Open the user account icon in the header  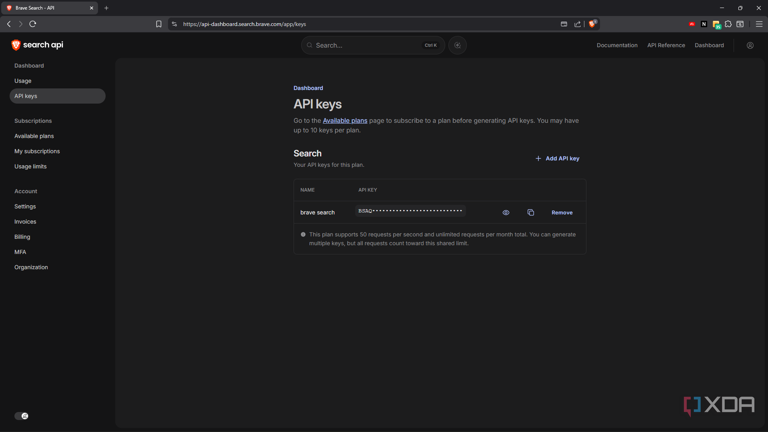(750, 46)
